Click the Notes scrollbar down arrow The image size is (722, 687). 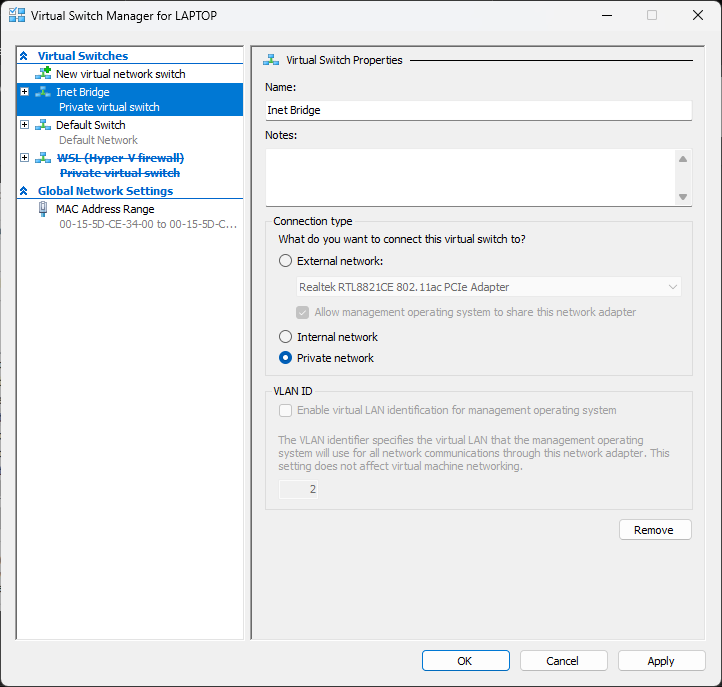point(683,197)
